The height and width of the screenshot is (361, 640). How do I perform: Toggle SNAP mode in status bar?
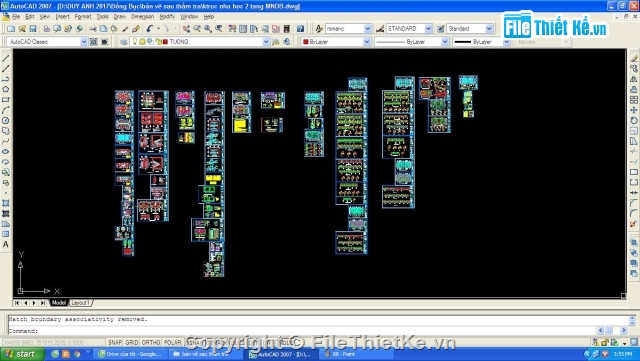click(x=115, y=342)
